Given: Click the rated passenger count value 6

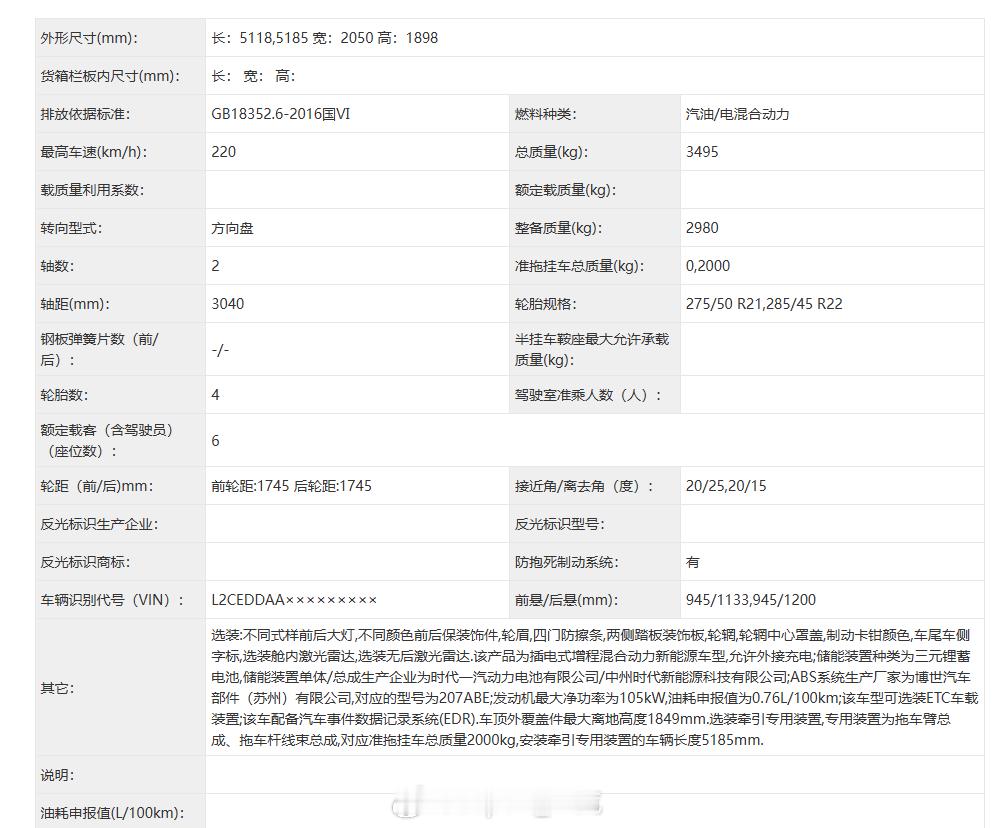Looking at the screenshot, I should point(215,441).
